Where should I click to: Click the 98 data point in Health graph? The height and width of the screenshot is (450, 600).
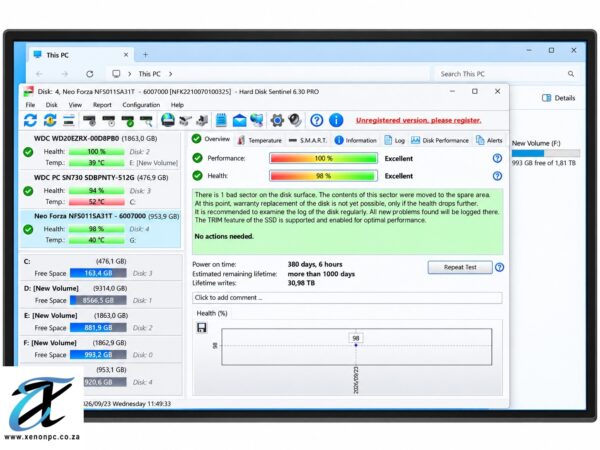(x=356, y=345)
